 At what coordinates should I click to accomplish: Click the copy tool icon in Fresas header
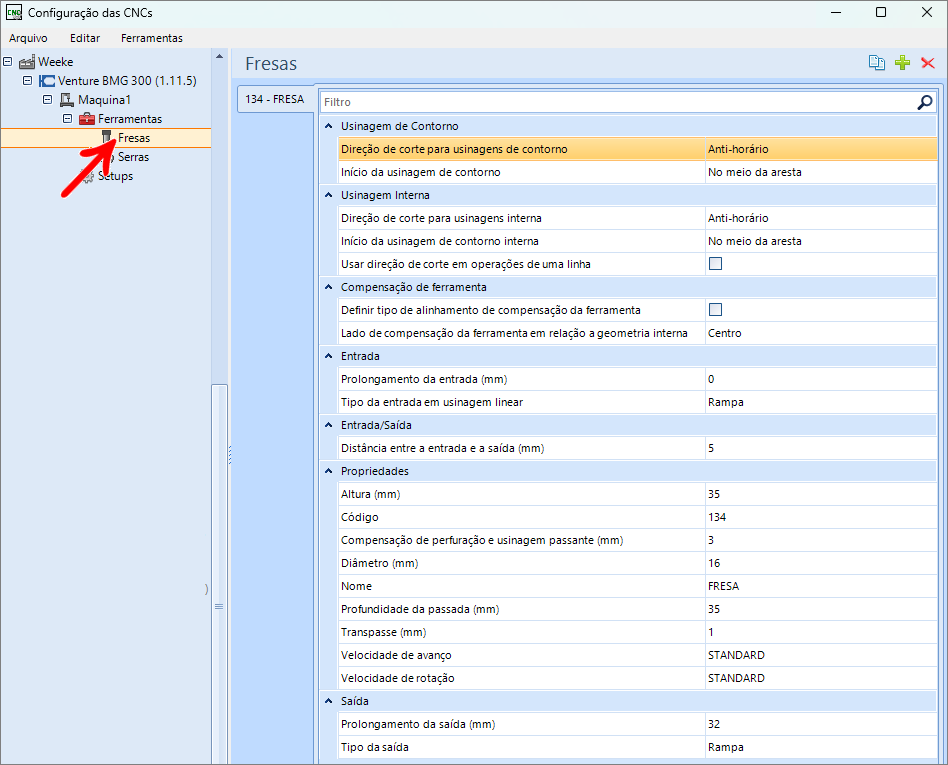[x=877, y=62]
